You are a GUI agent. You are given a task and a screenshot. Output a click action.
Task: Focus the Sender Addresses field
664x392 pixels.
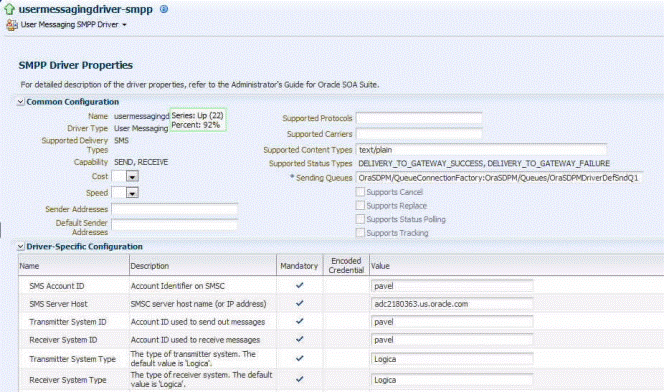coord(174,210)
